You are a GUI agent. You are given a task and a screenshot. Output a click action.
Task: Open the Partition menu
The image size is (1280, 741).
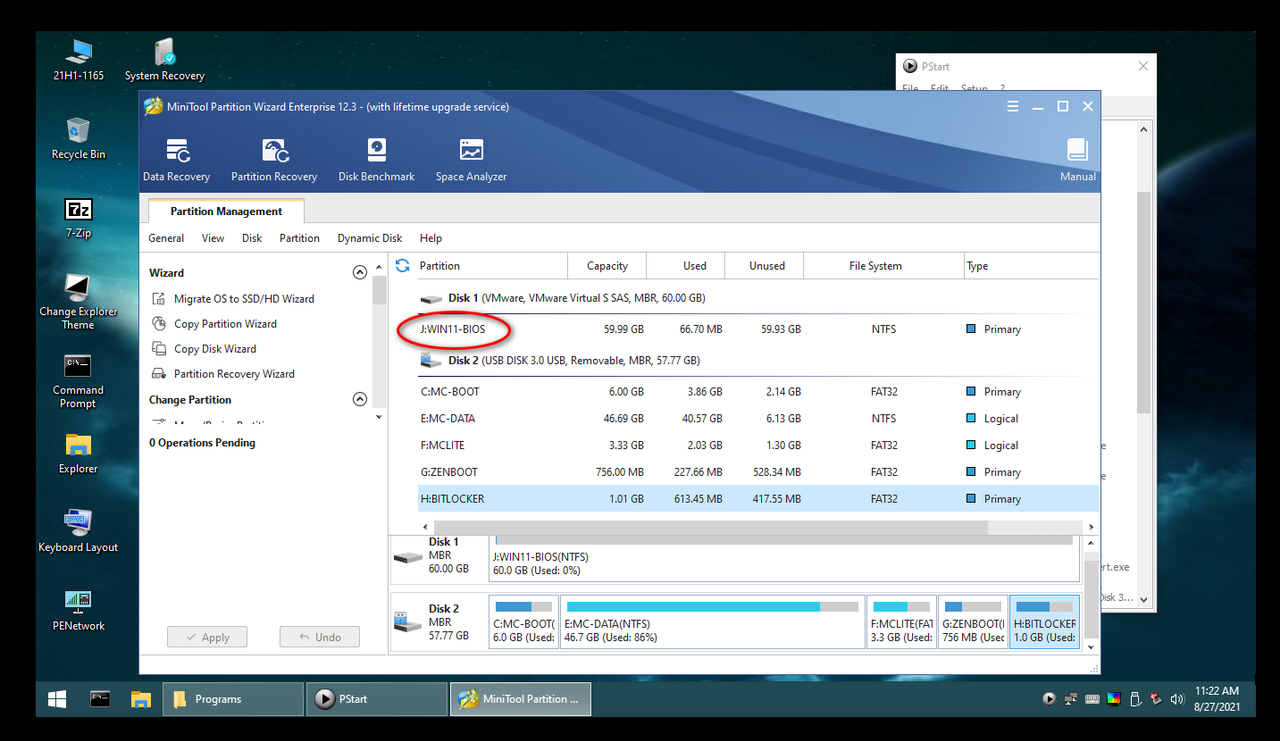[x=299, y=238]
